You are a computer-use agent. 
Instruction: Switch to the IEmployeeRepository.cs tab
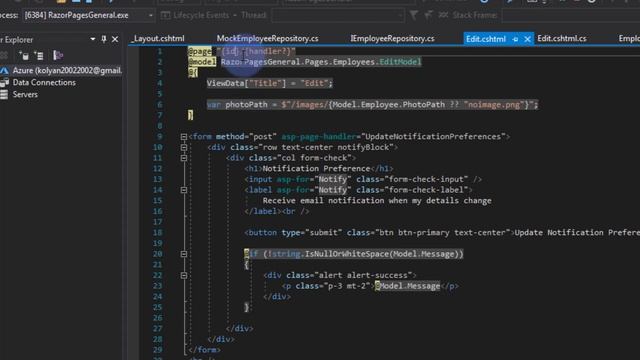(392, 38)
